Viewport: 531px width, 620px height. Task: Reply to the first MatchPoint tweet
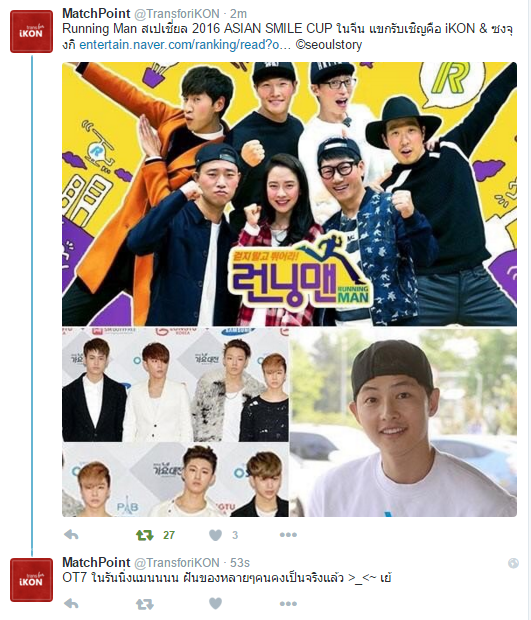[71, 535]
